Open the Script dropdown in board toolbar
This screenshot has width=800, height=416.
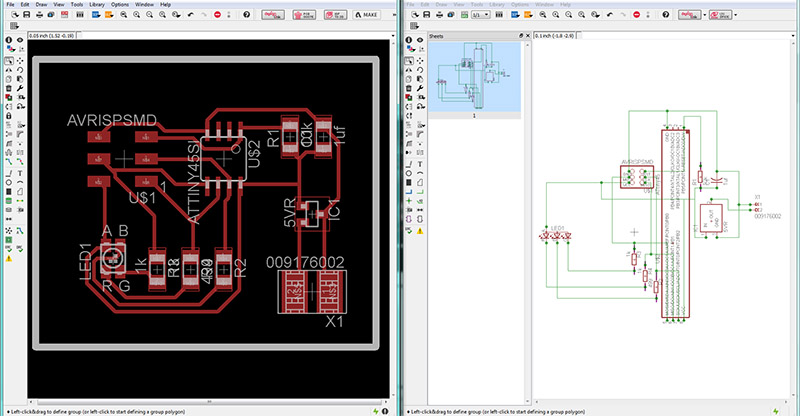click(x=95, y=15)
